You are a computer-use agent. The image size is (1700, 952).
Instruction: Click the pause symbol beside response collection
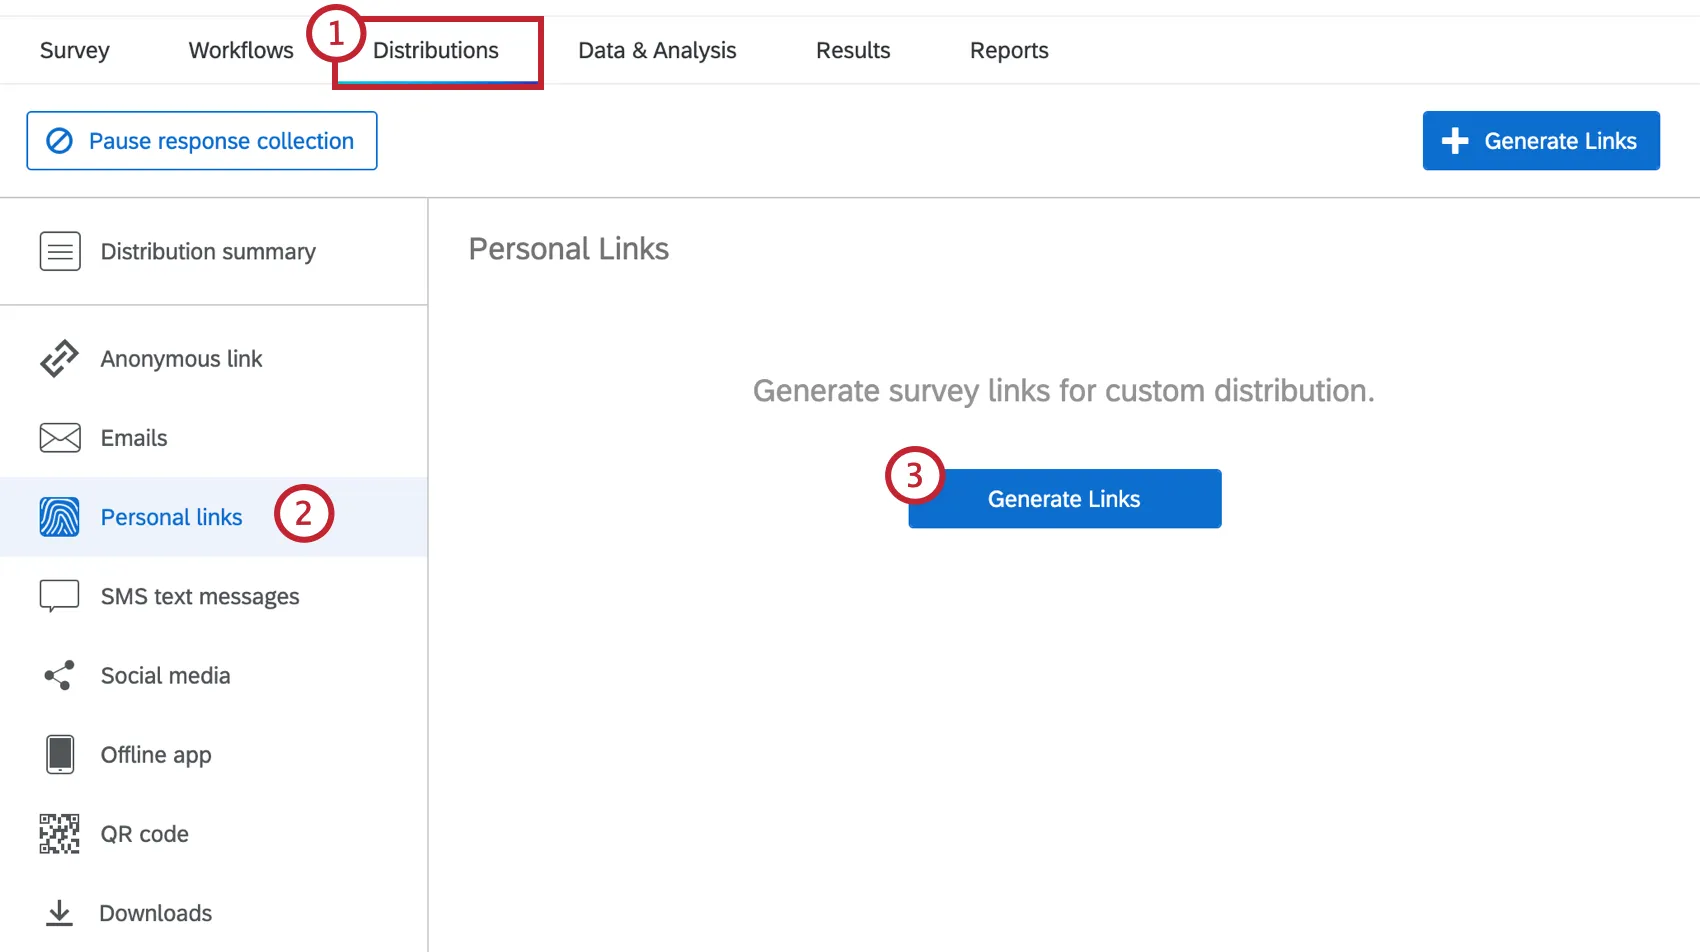[59, 141]
